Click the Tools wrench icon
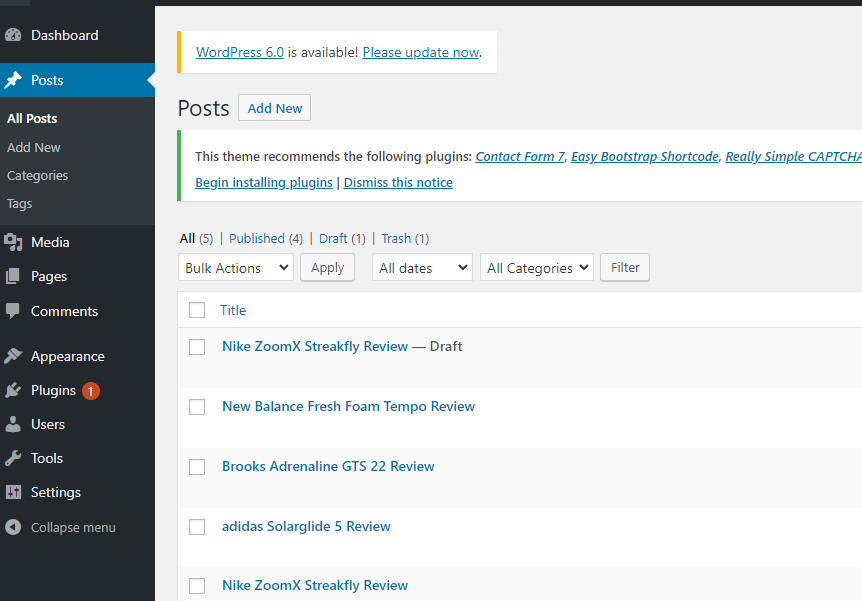 [x=13, y=458]
